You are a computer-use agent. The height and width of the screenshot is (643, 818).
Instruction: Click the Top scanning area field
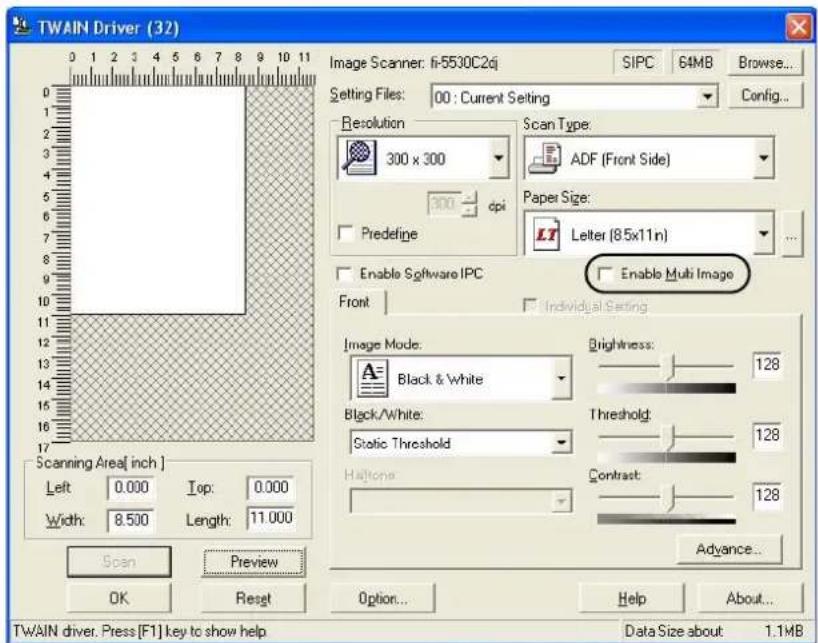point(271,488)
